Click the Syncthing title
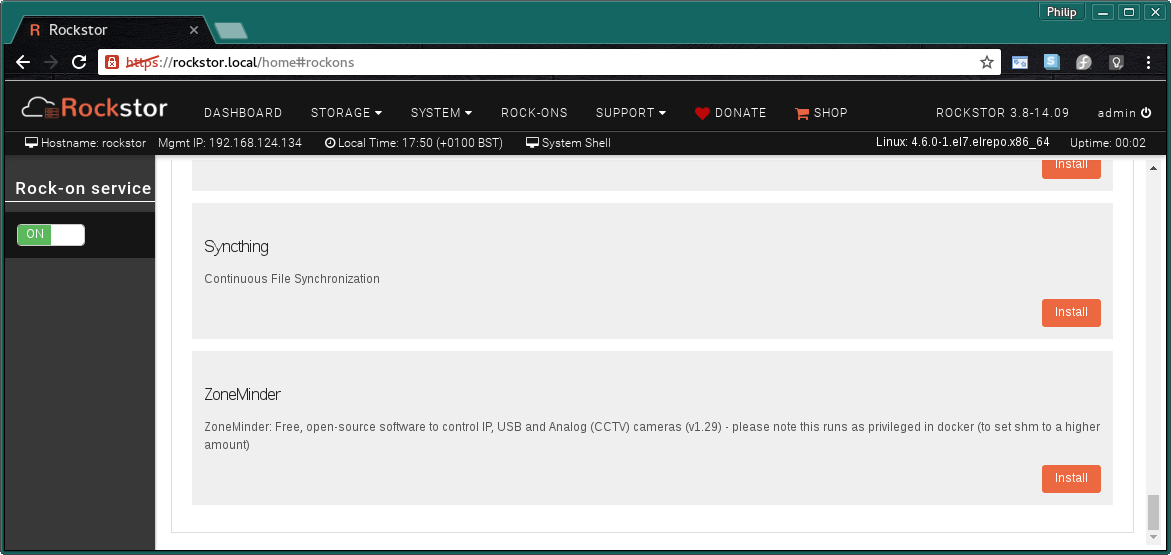Image resolution: width=1171 pixels, height=555 pixels. pyautogui.click(x=236, y=247)
